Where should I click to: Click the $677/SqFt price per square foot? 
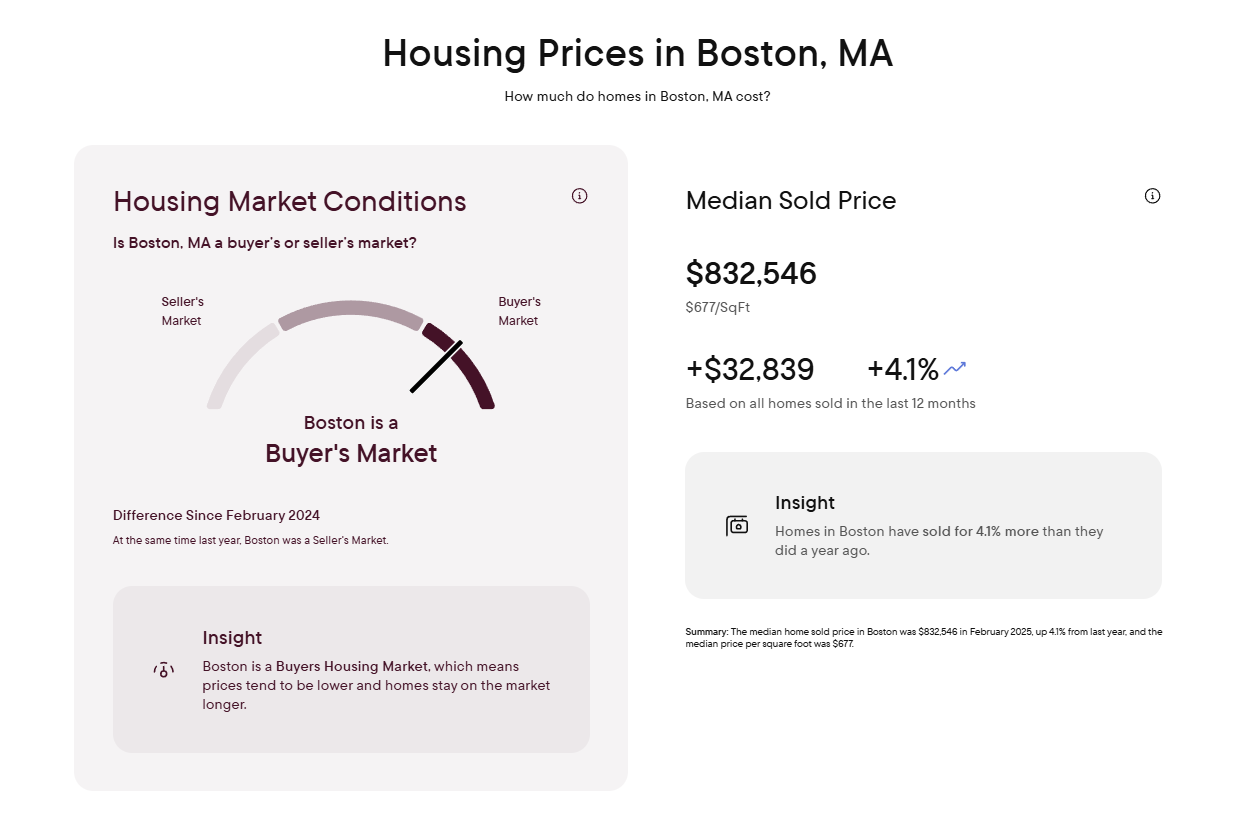pos(718,307)
